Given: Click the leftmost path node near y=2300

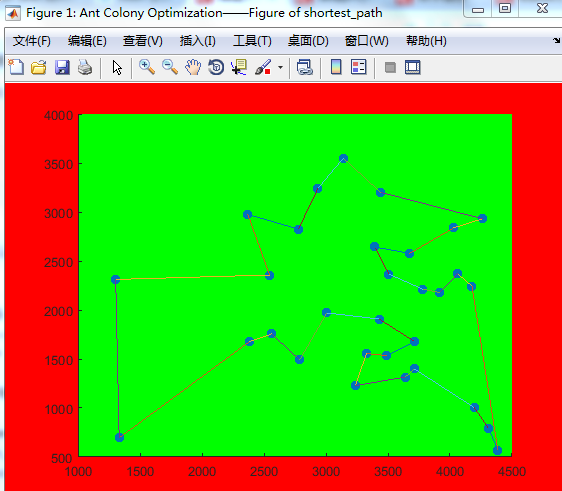Looking at the screenshot, I should [x=115, y=279].
